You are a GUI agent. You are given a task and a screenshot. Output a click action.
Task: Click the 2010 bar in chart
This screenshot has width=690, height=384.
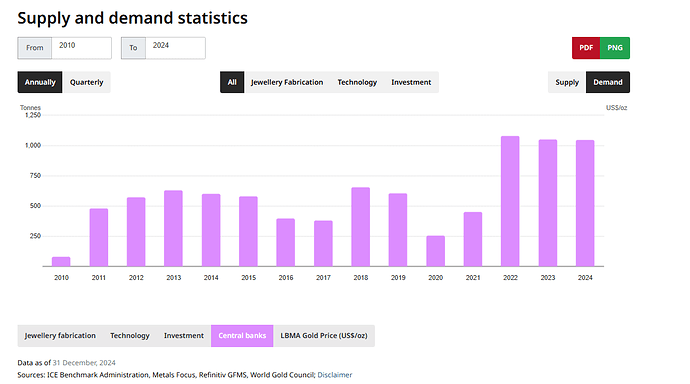(x=61, y=262)
